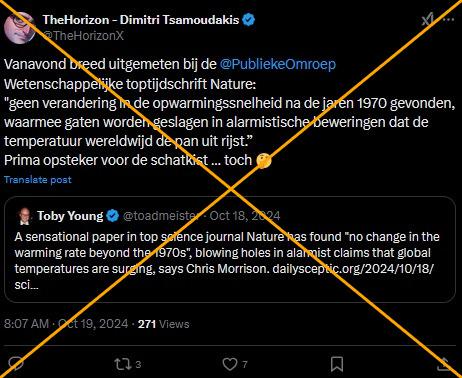Click the 8:07 AM Oct 19, 2024 timestamp
This screenshot has width=462, height=378.
coord(66,324)
